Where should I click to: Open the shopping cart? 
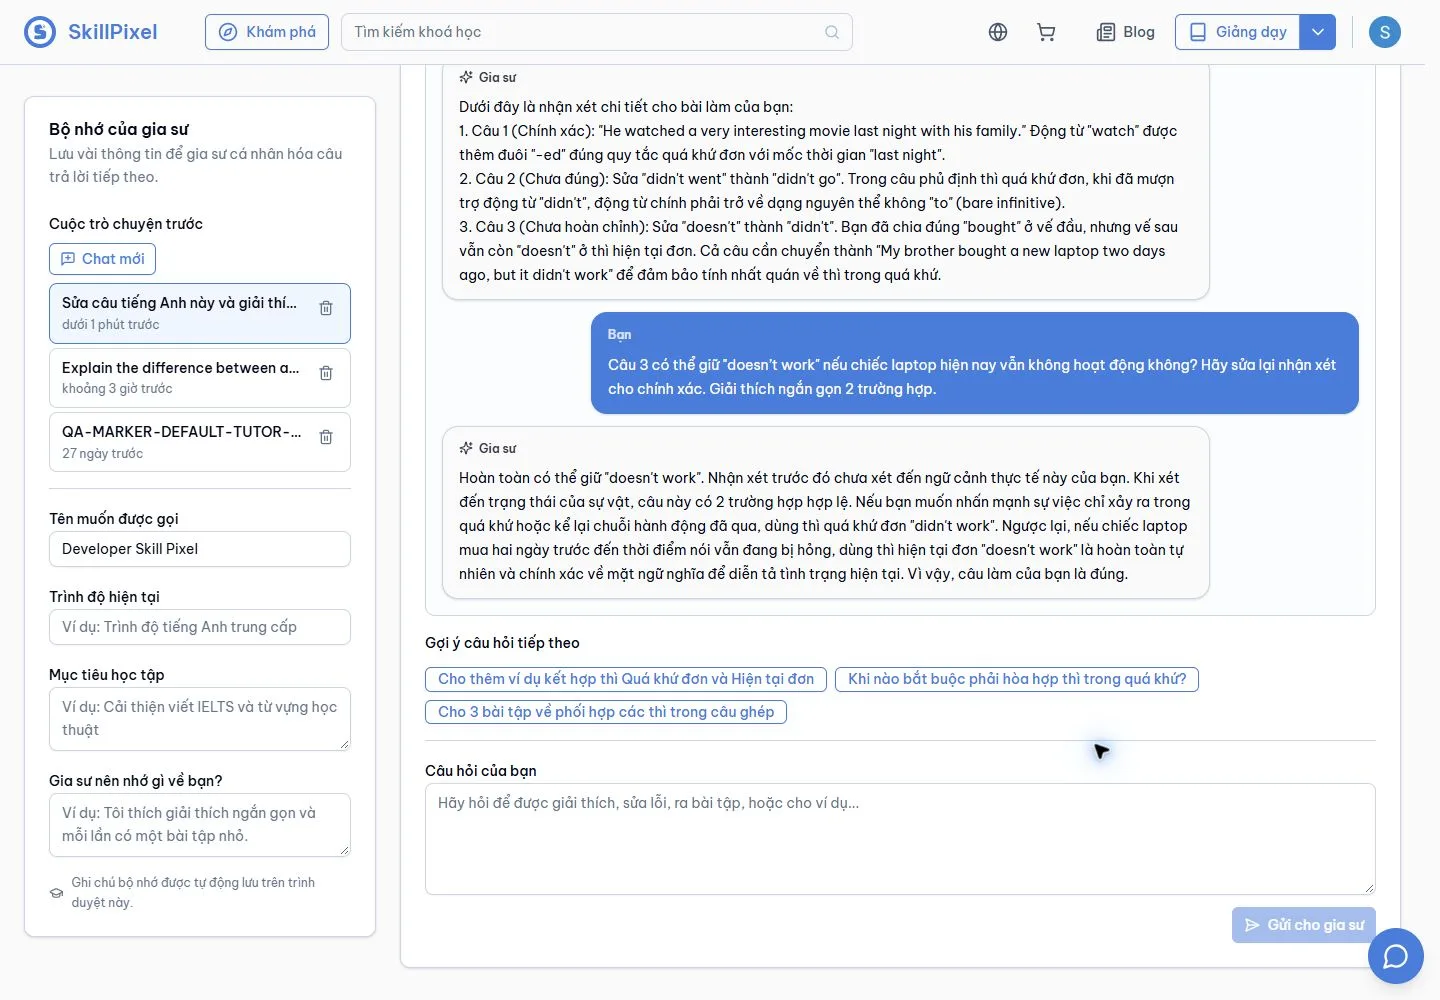(1046, 32)
